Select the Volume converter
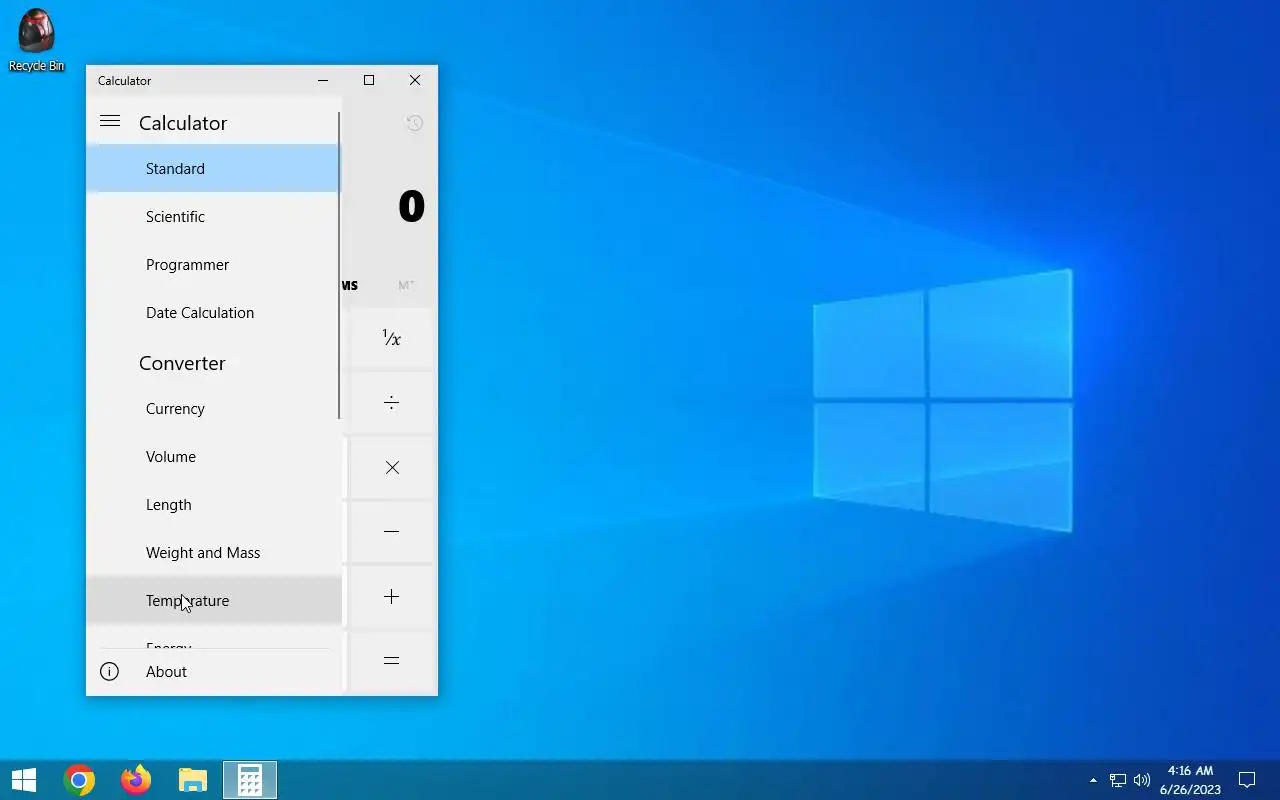Image resolution: width=1280 pixels, height=800 pixels. 213,456
